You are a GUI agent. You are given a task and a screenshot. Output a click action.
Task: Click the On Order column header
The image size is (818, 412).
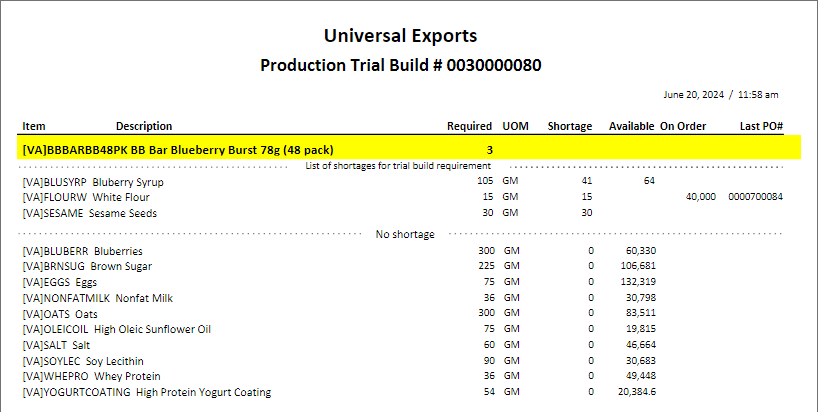(x=683, y=126)
